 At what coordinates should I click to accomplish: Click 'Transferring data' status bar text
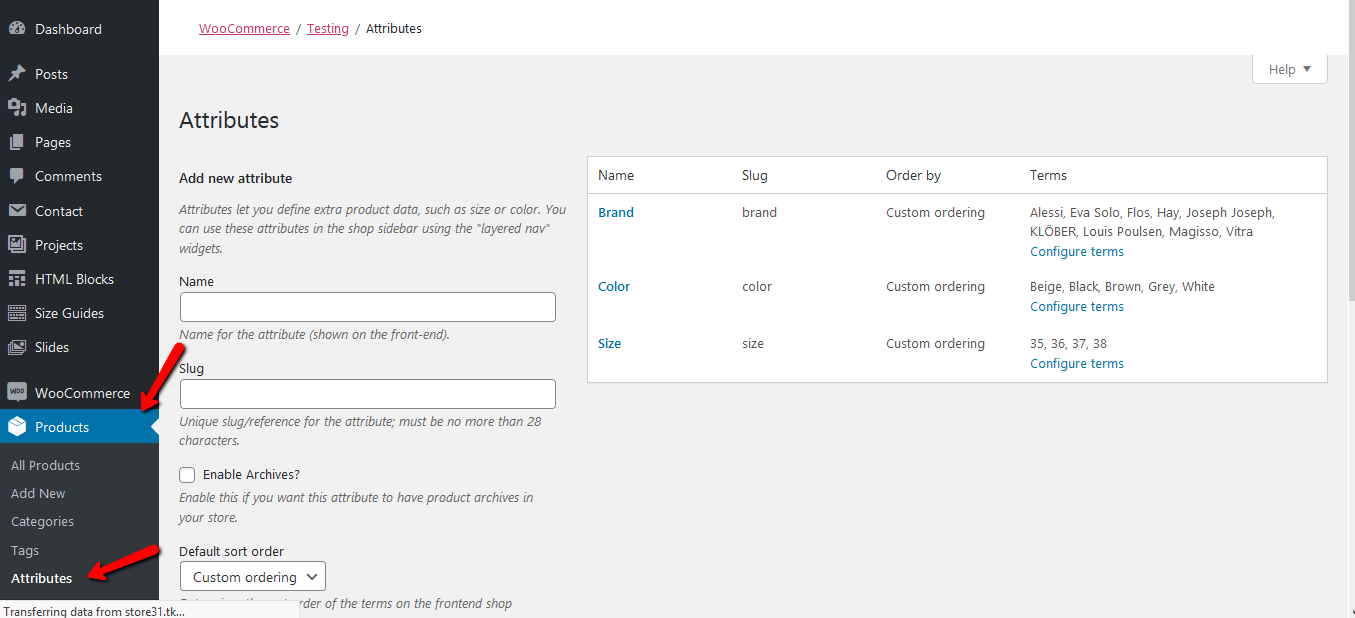pos(94,611)
